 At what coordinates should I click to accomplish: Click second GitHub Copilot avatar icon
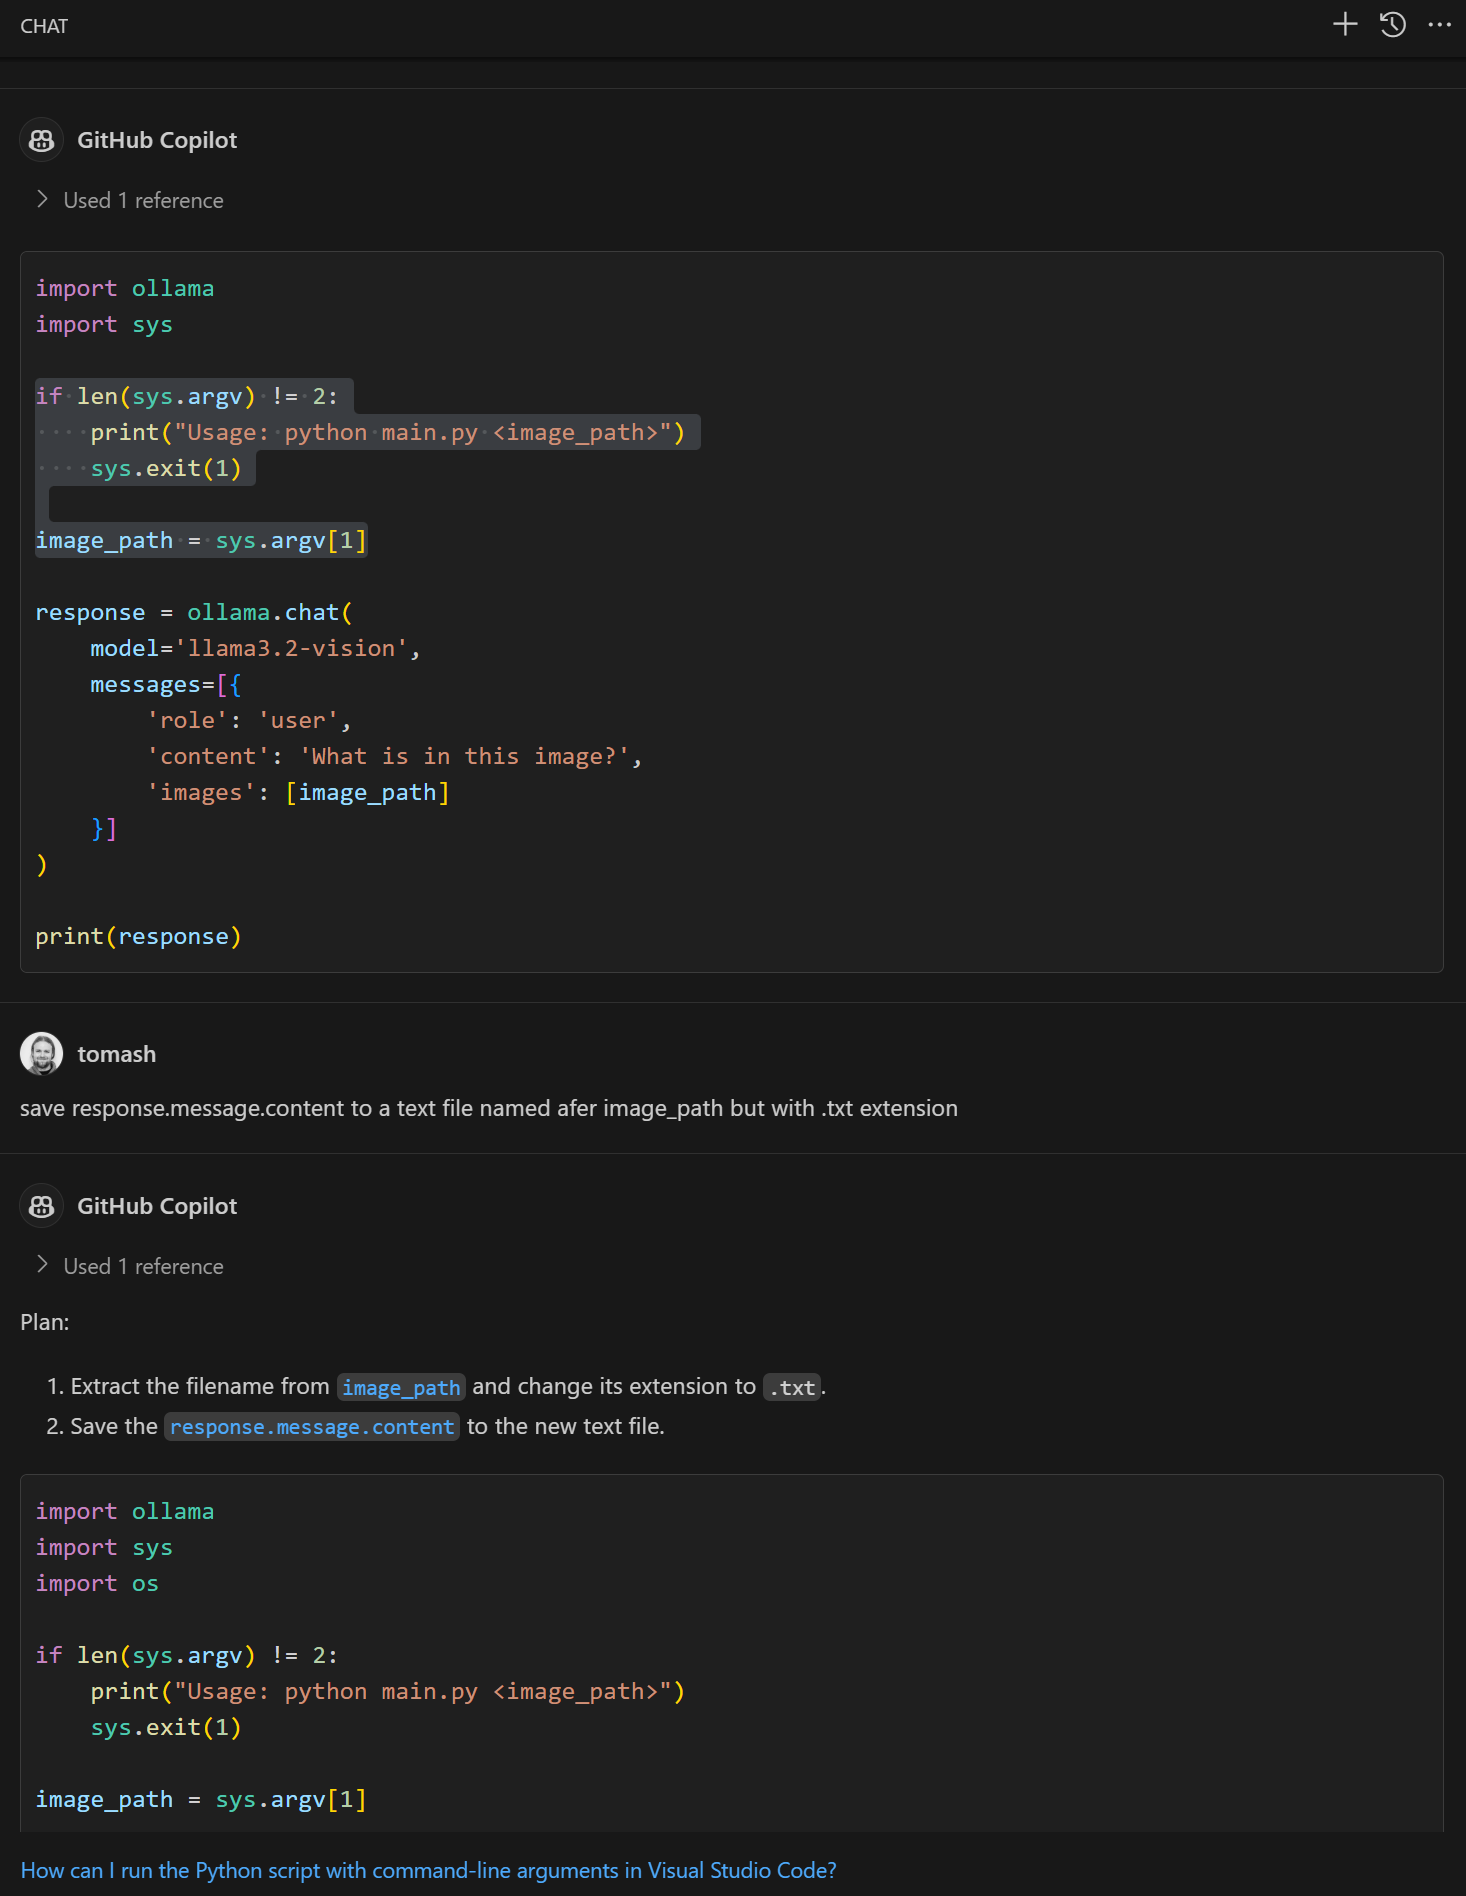(x=41, y=1206)
